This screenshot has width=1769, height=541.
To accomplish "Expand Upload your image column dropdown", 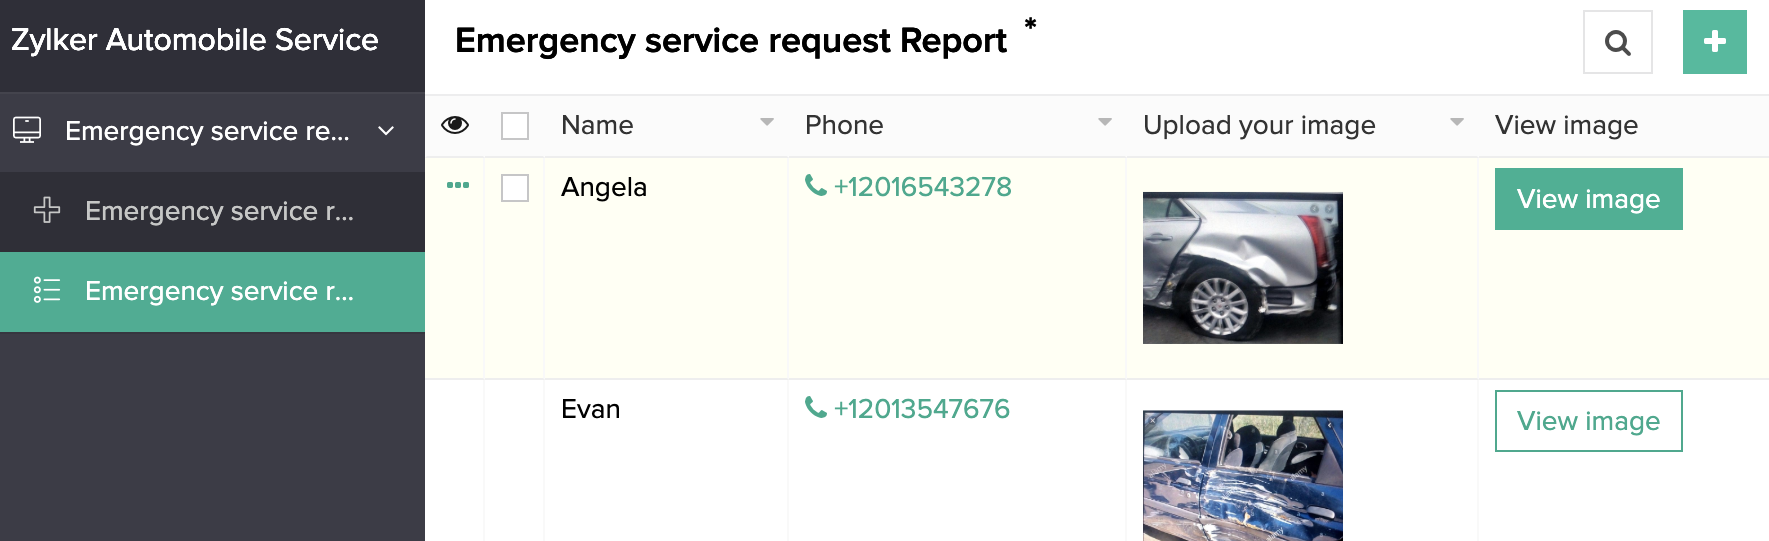I will [x=1457, y=122].
